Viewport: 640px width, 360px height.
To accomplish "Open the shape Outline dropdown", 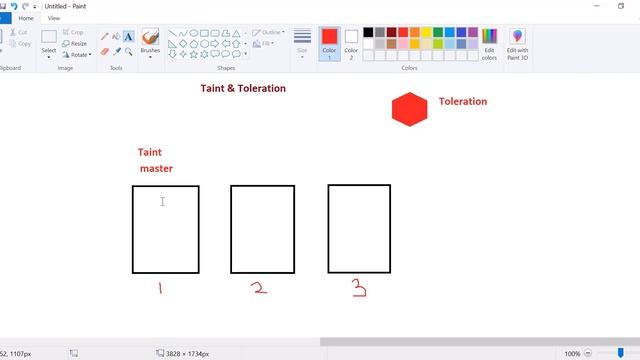I will (268, 32).
